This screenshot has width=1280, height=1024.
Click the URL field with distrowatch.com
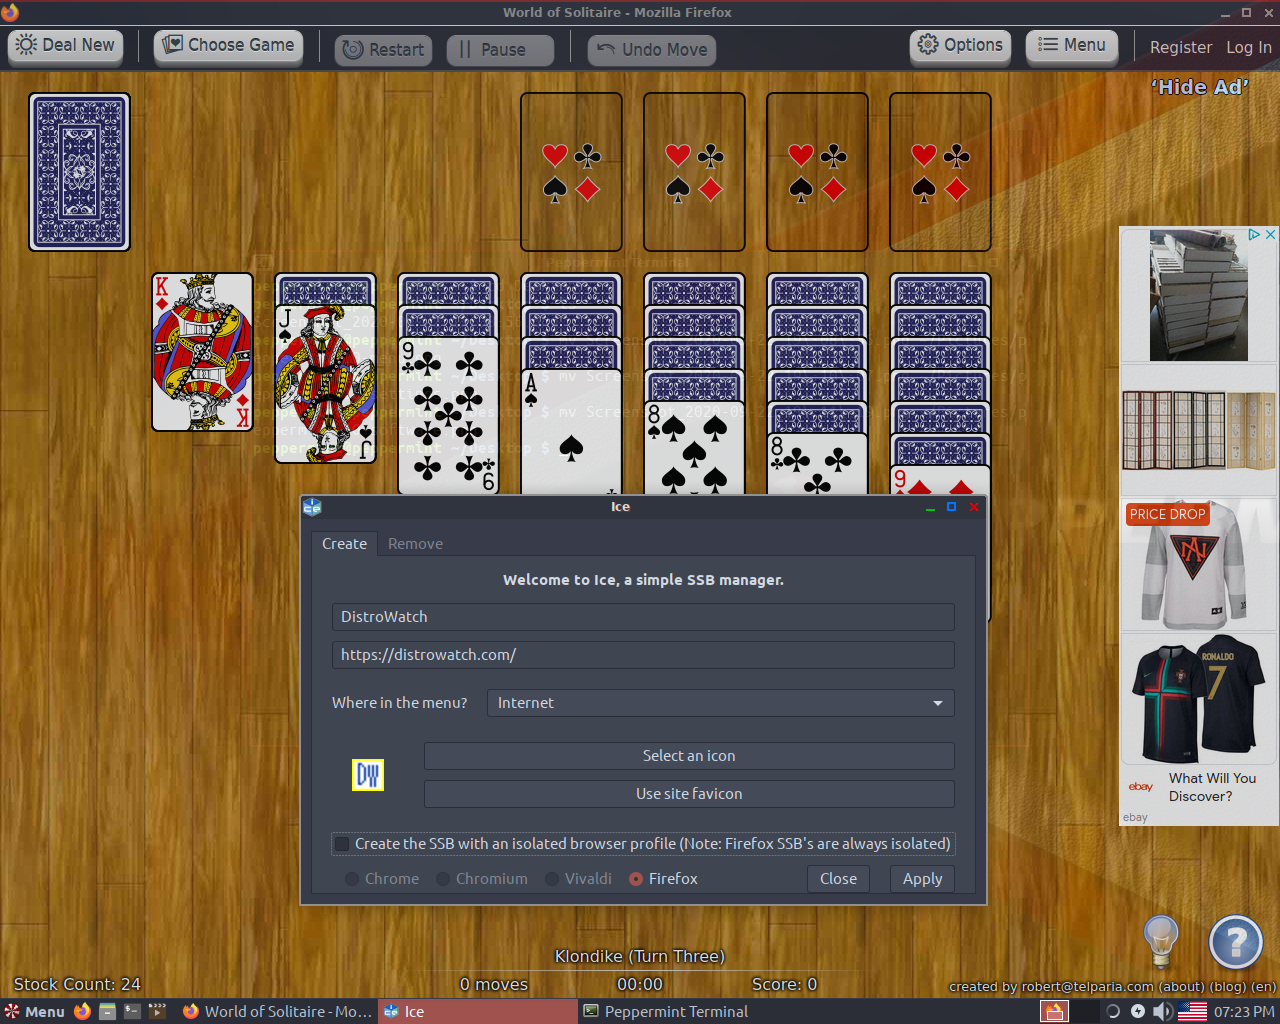tap(643, 655)
